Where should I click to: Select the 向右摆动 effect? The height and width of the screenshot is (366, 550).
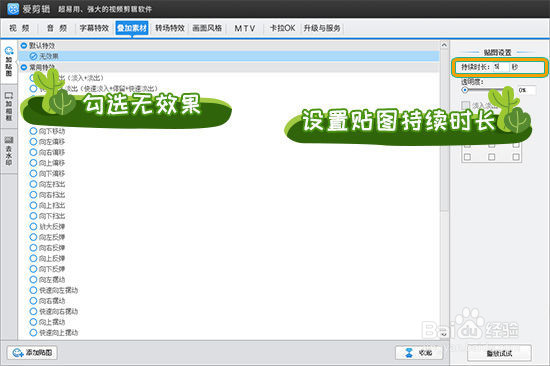[47, 301]
